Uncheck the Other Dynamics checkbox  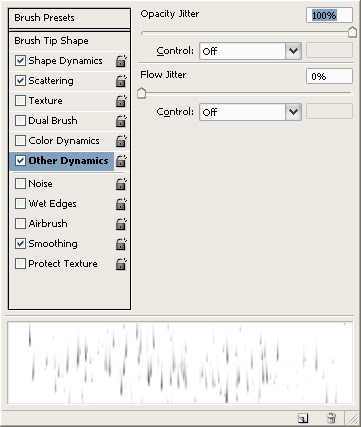[x=20, y=161]
